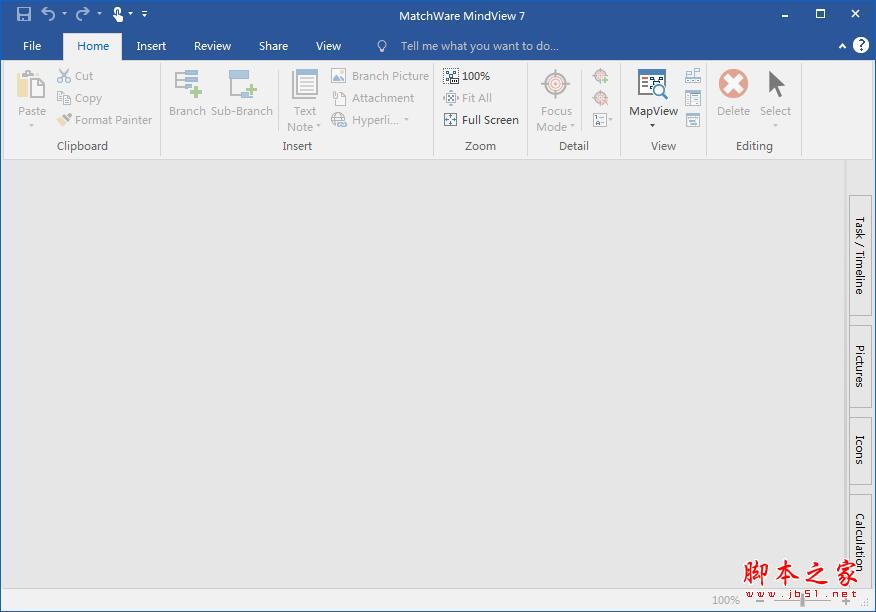Image resolution: width=876 pixels, height=612 pixels.
Task: Expand the MapView dropdown arrow
Action: 652,126
